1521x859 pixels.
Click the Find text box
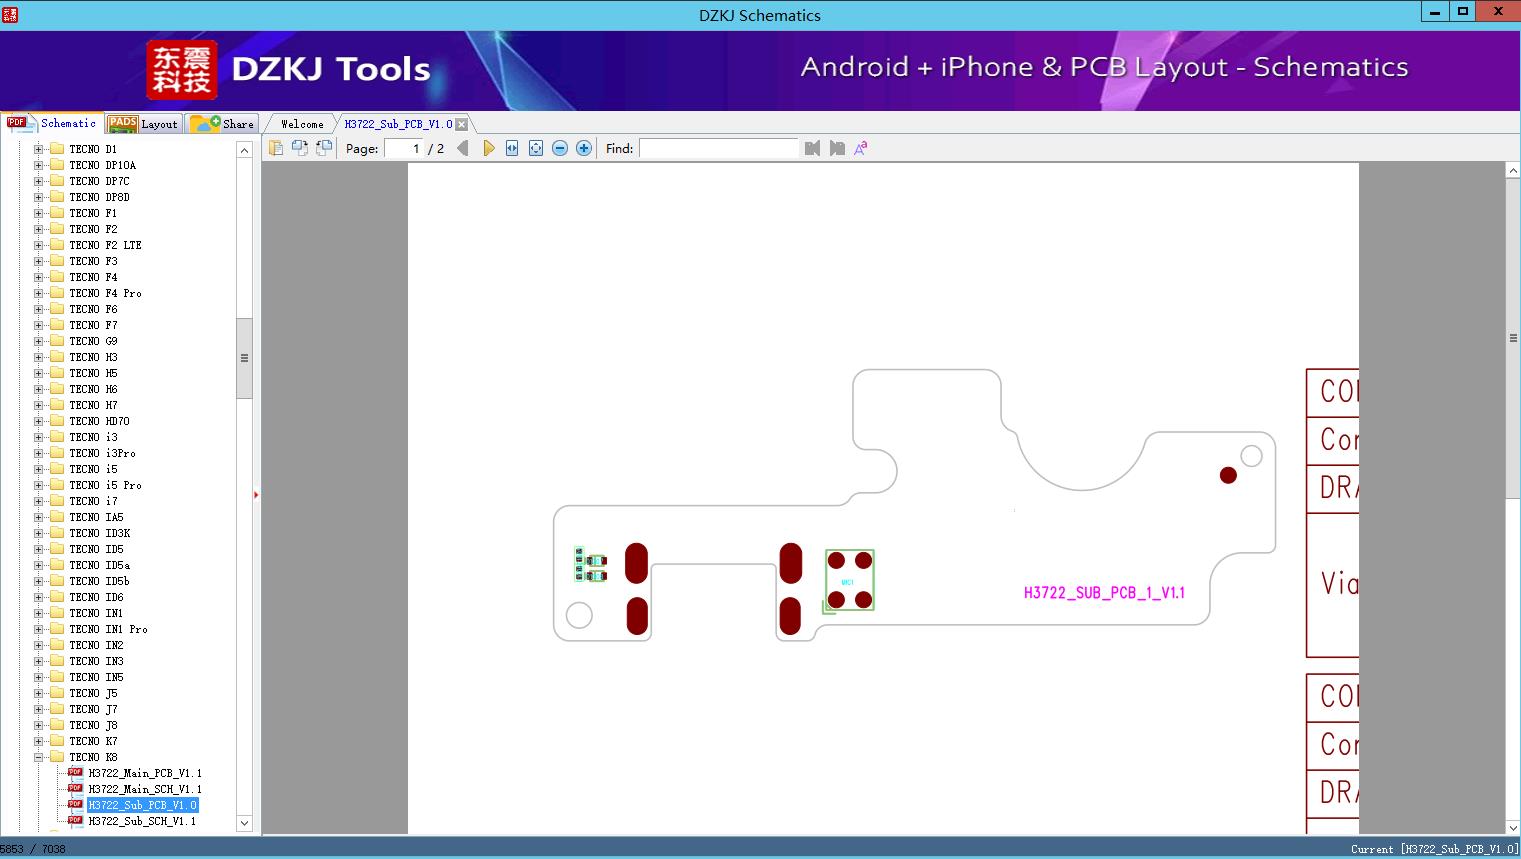(x=718, y=148)
